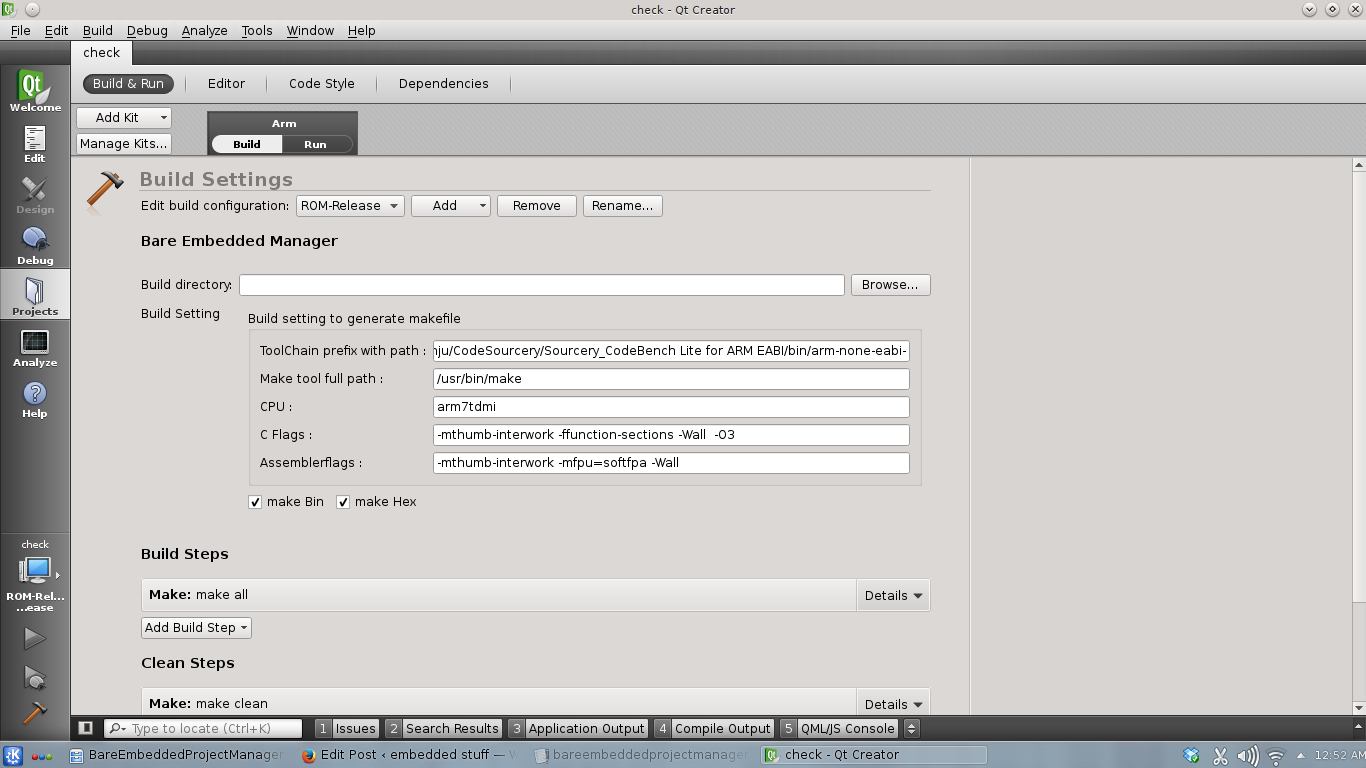Open the Window menu

[310, 30]
